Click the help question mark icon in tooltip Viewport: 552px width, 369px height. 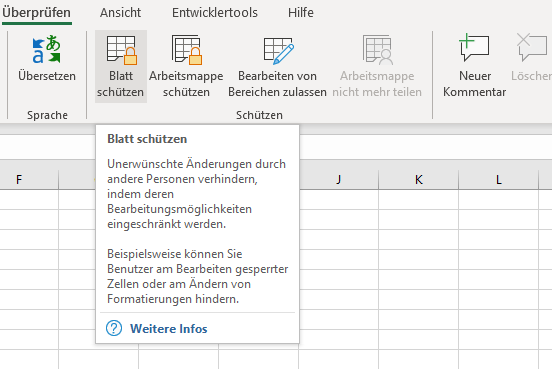coord(114,328)
